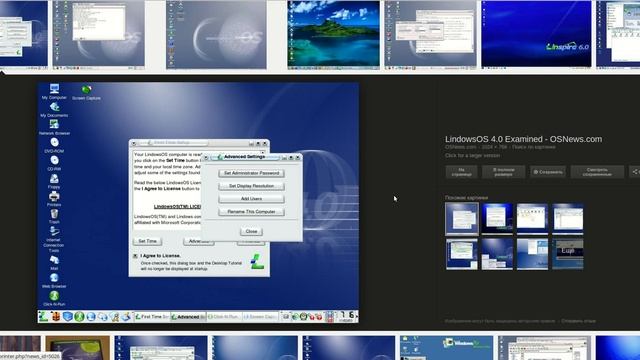This screenshot has height=360, width=640.
Task: Select Advanced taskbar entry
Action: [x=188, y=317]
